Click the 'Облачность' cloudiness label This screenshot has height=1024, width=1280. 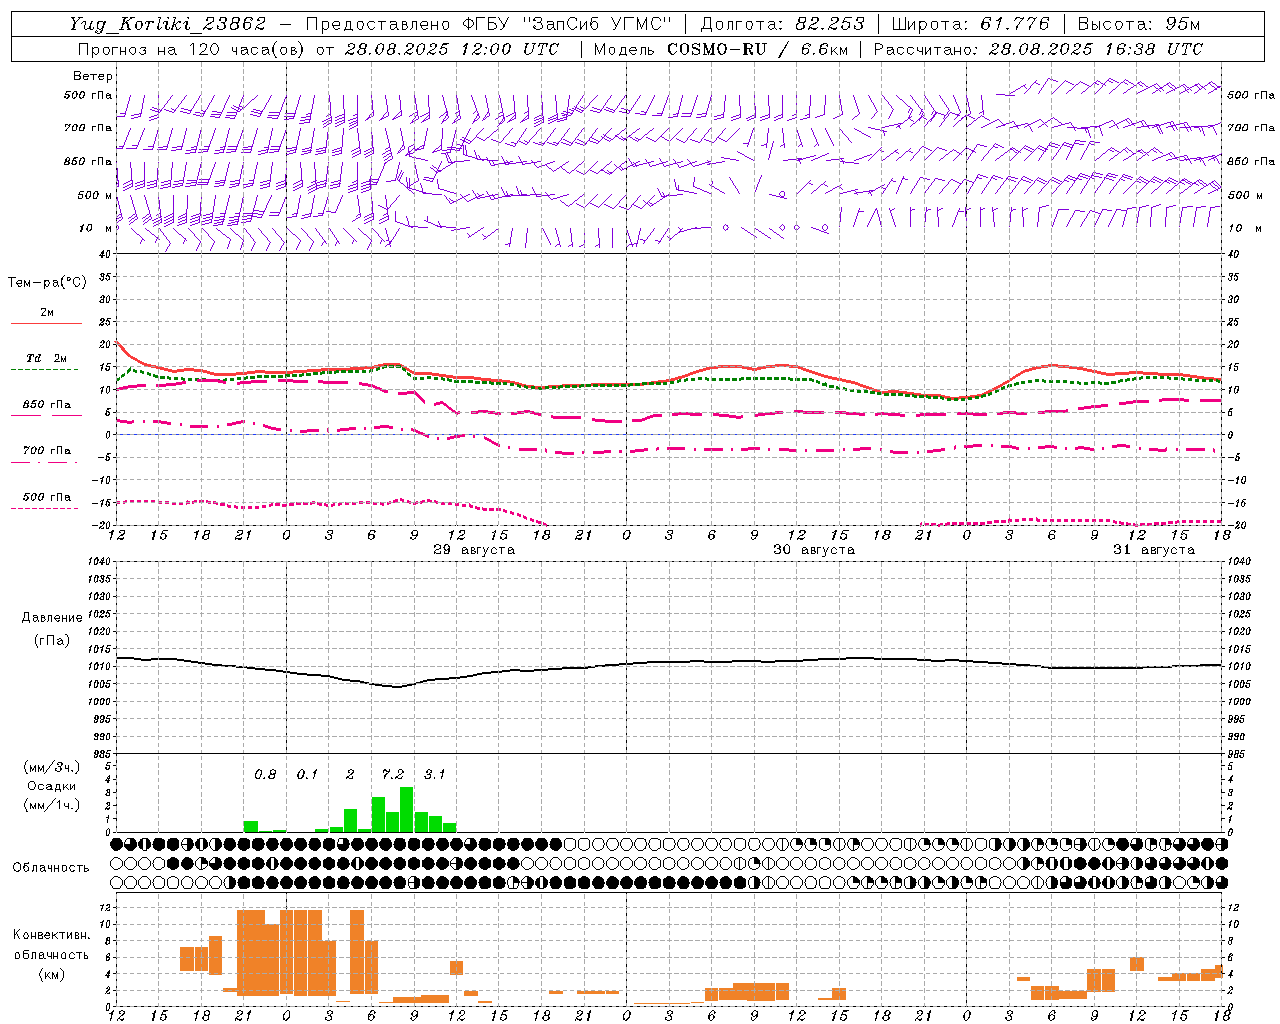point(51,868)
